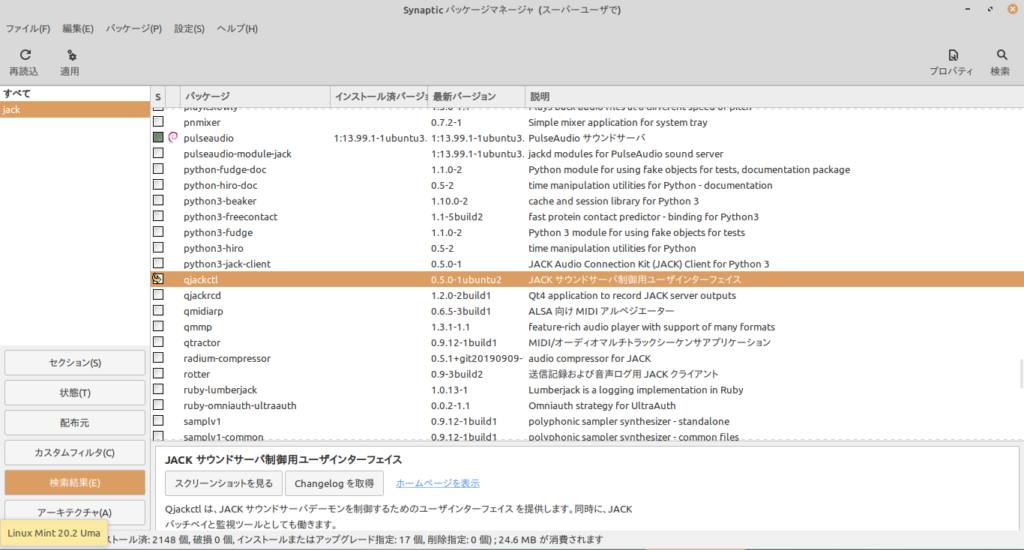The image size is (1024, 550).
Task: Click the 配布元 filter button
Action: click(x=74, y=423)
